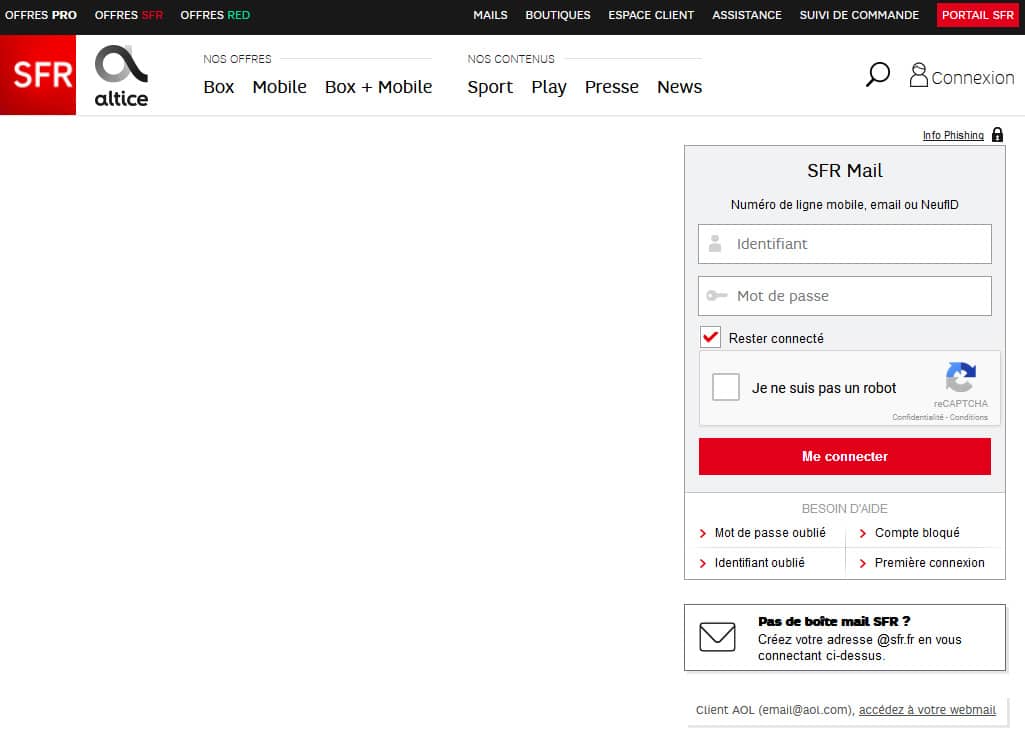Open the Play content section
Viewport: 1025px width, 737px height.
tap(548, 87)
